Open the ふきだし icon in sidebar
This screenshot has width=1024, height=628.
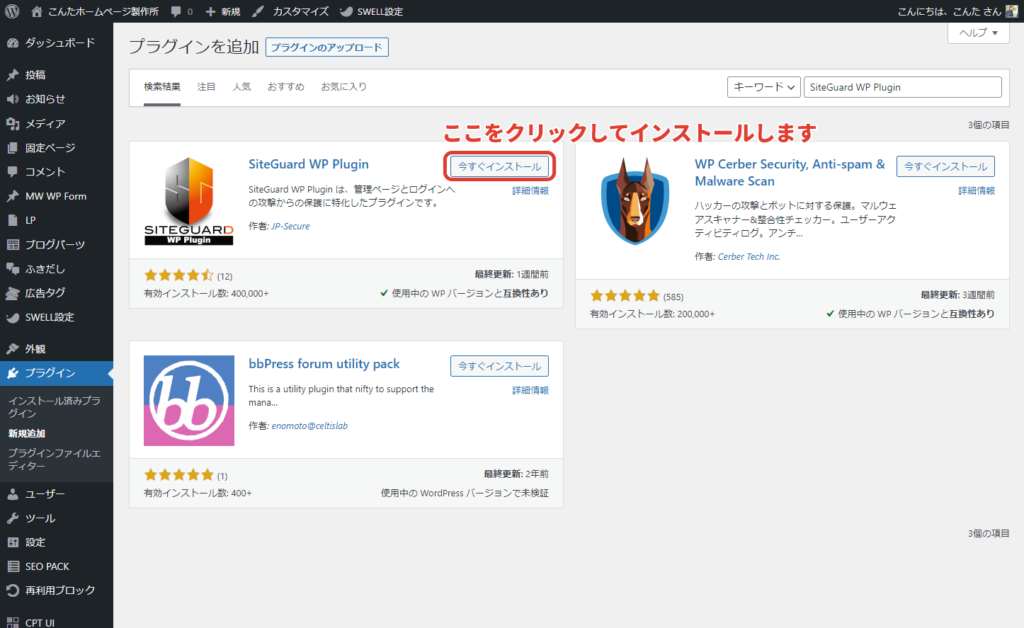[12, 268]
